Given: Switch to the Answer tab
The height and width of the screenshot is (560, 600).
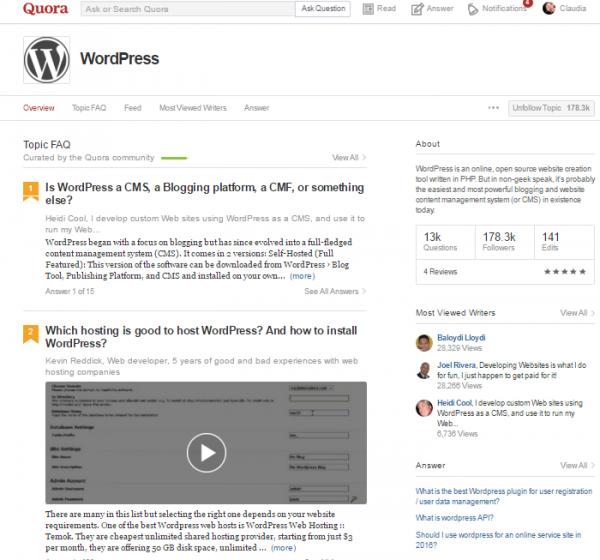Looking at the screenshot, I should [256, 108].
